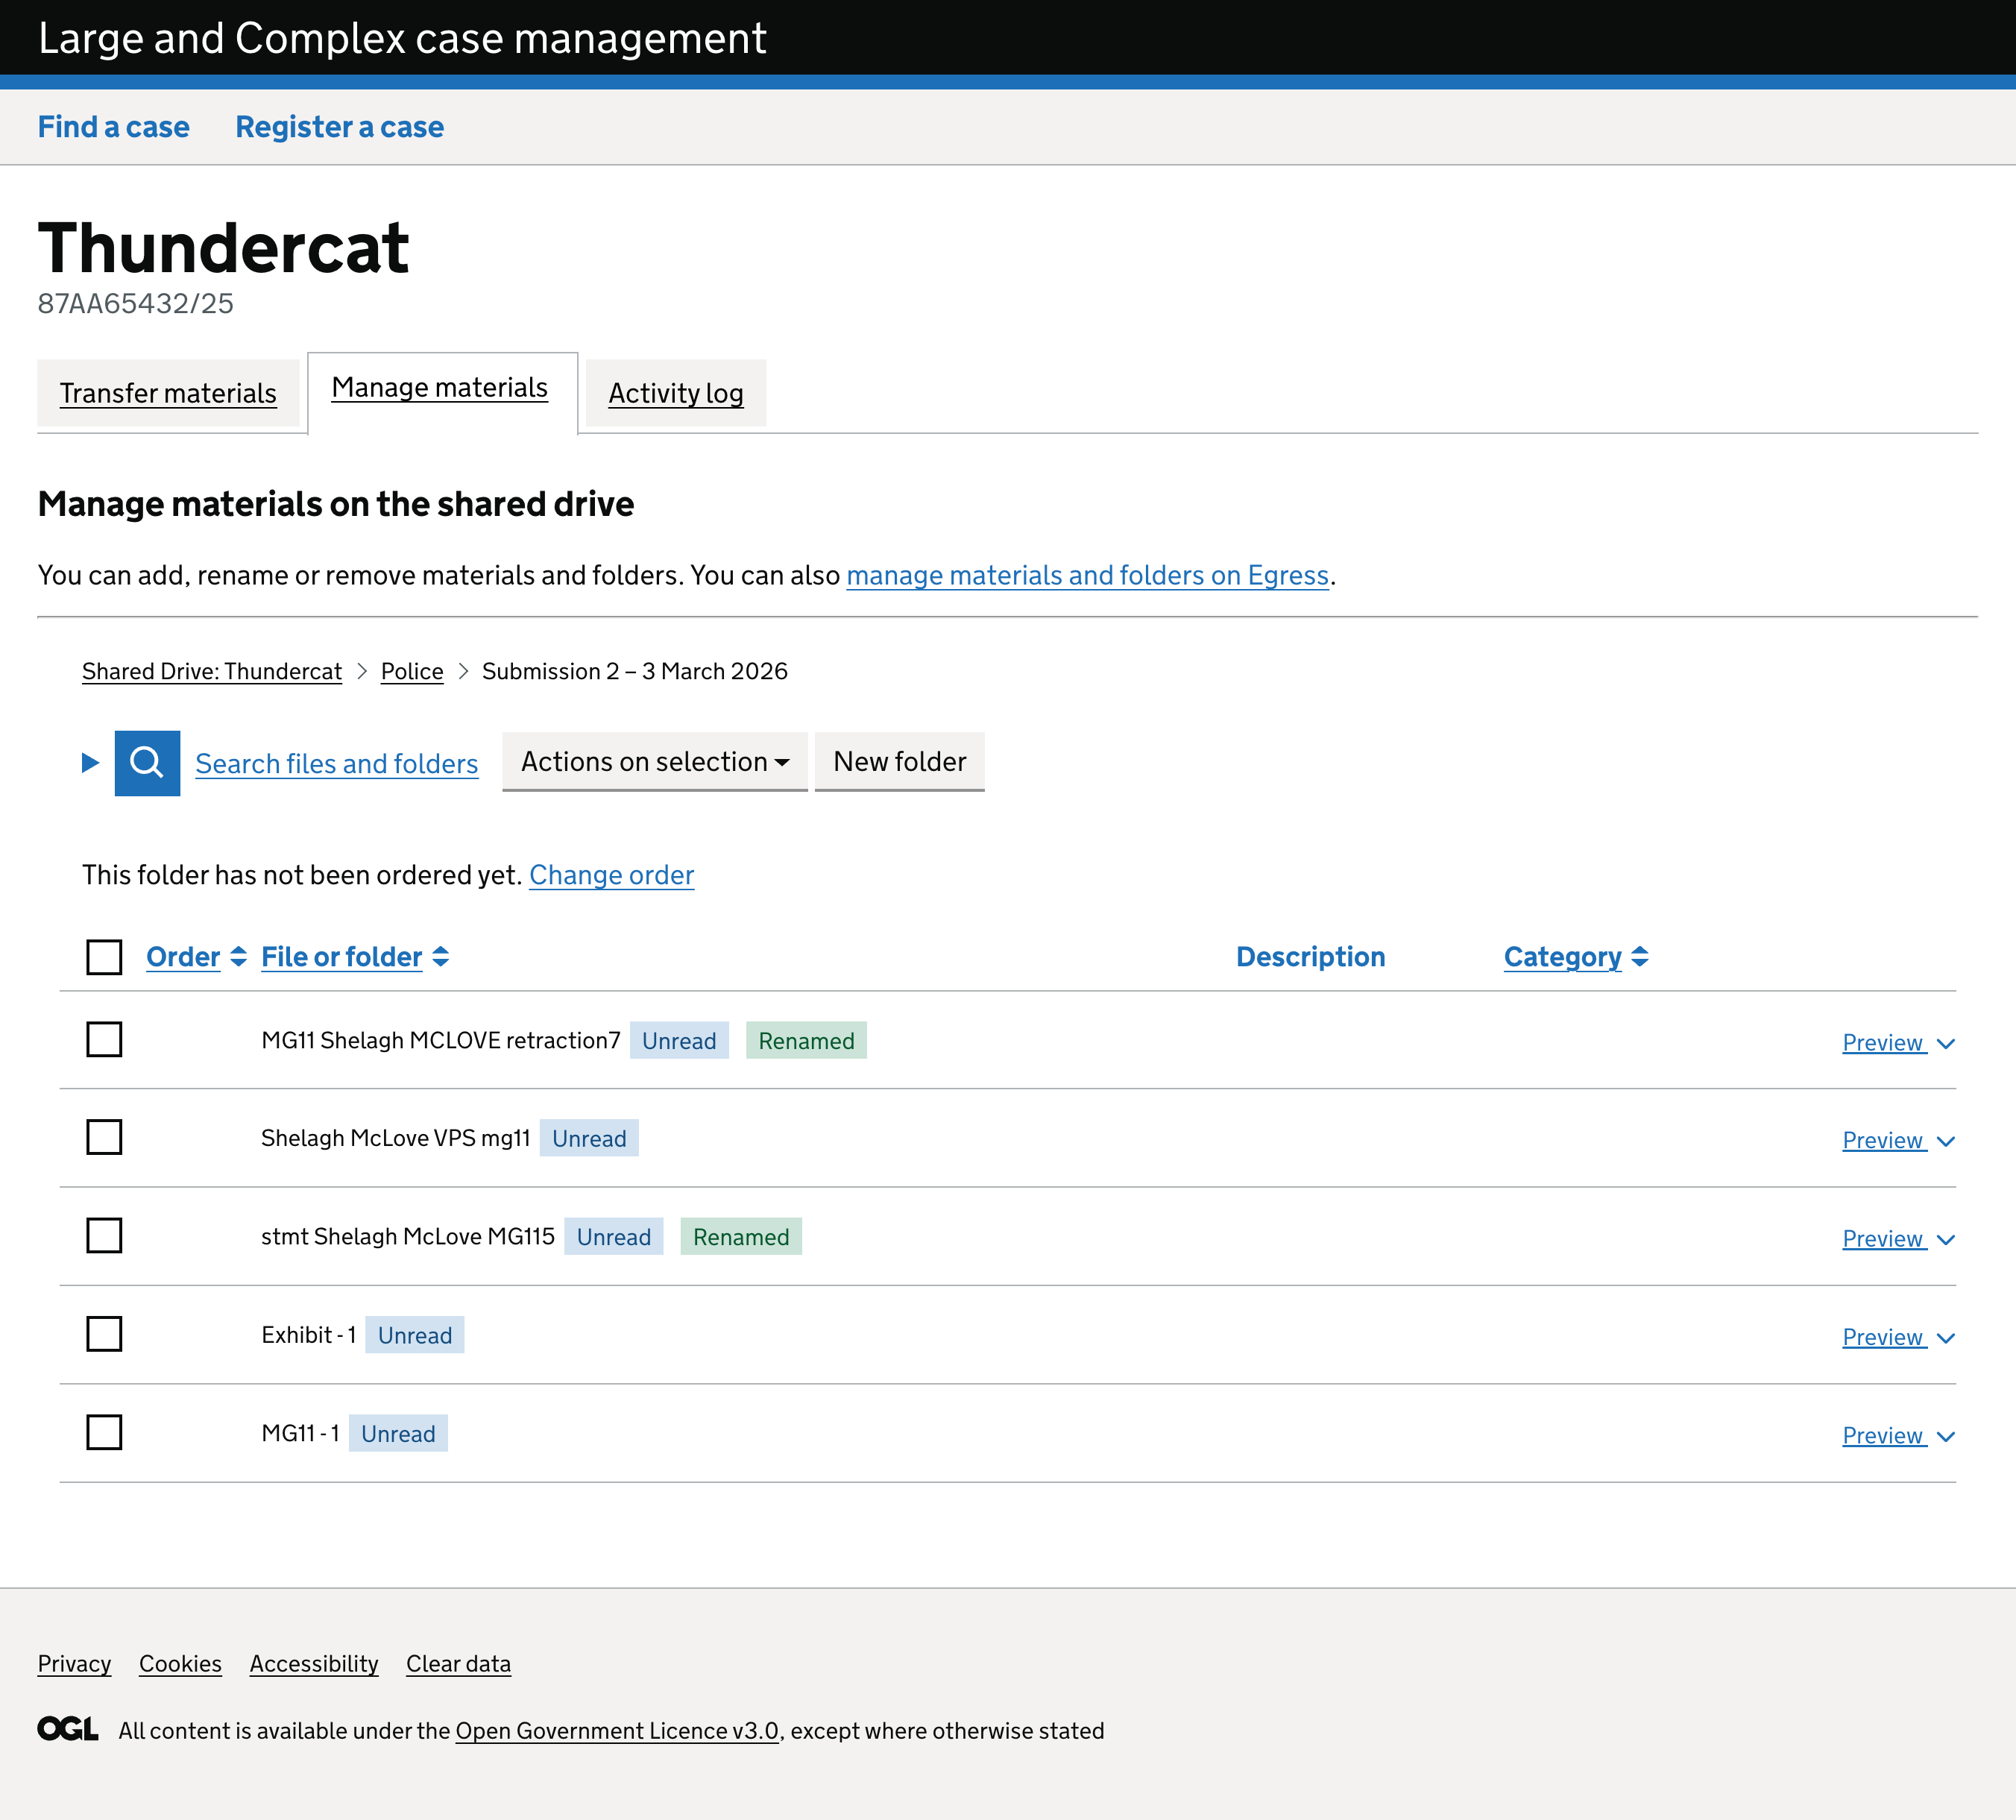
Task: Navigate to Shared Drive: Thundercat breadcrumb
Action: 212,671
